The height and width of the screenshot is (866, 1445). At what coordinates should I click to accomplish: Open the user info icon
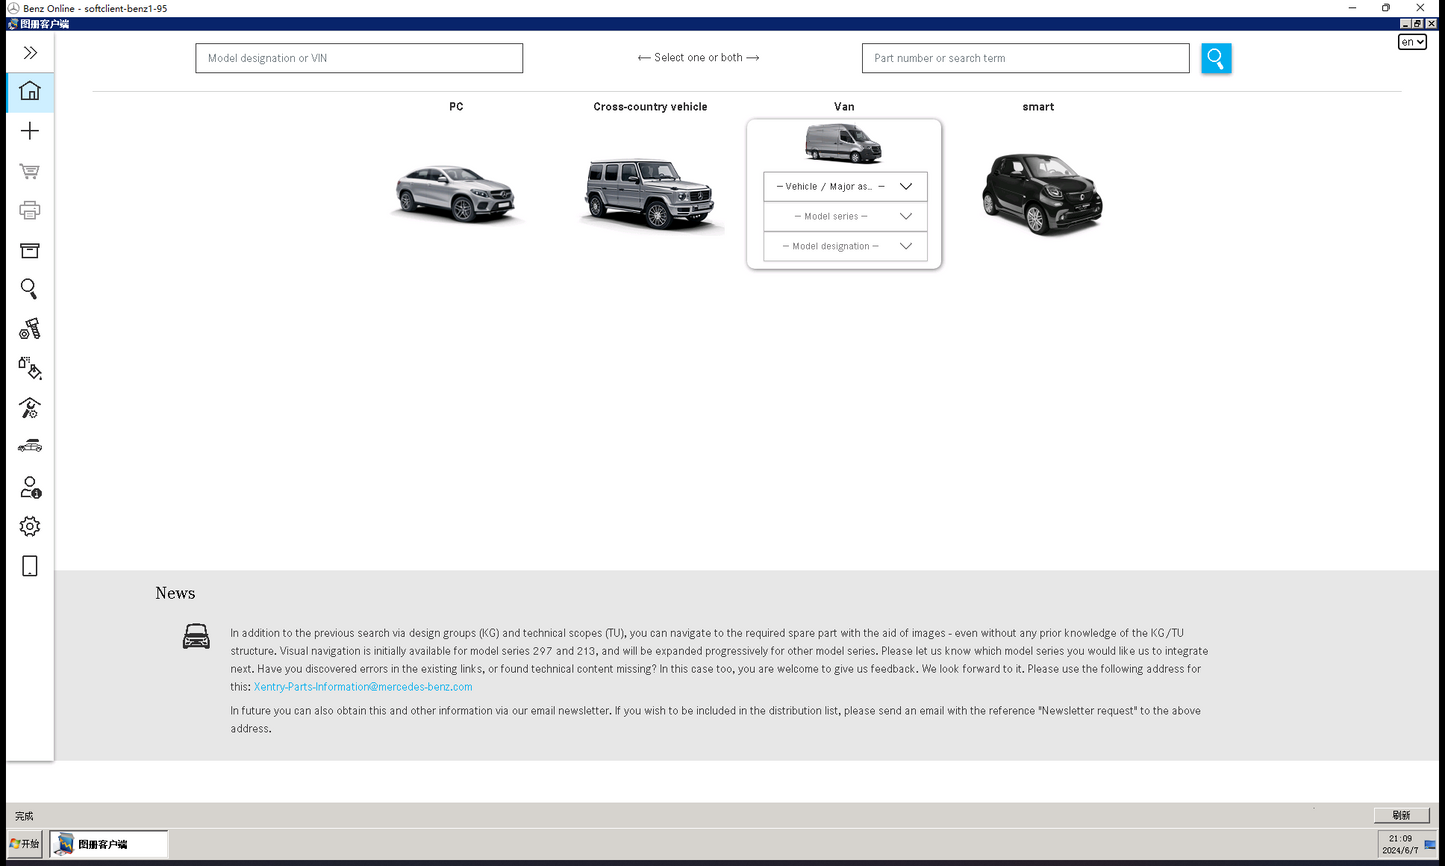[x=30, y=487]
